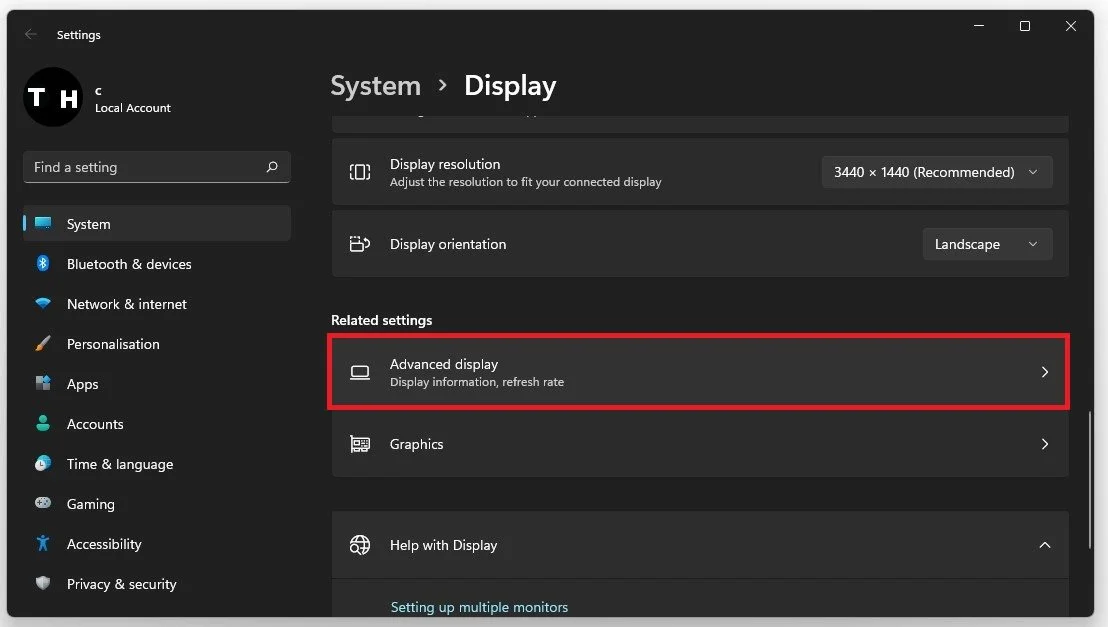Click the Advanced display monitor icon

coord(360,373)
